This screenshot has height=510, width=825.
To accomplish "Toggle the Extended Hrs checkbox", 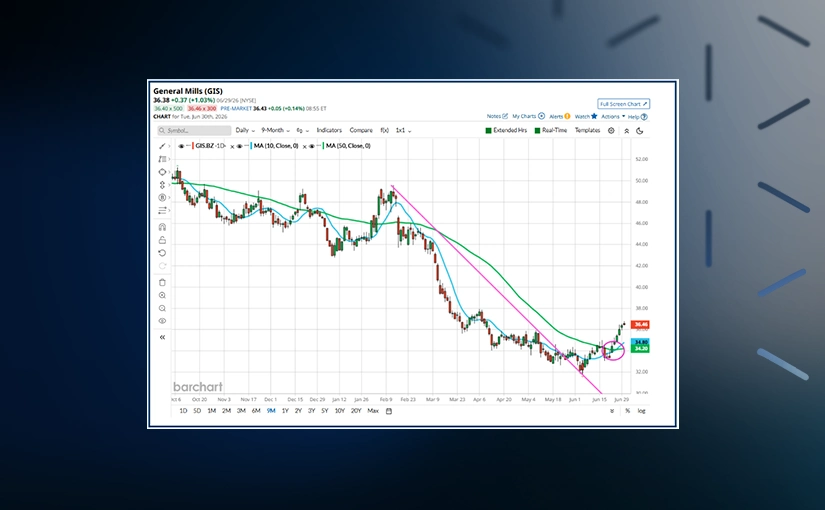I will 488,131.
